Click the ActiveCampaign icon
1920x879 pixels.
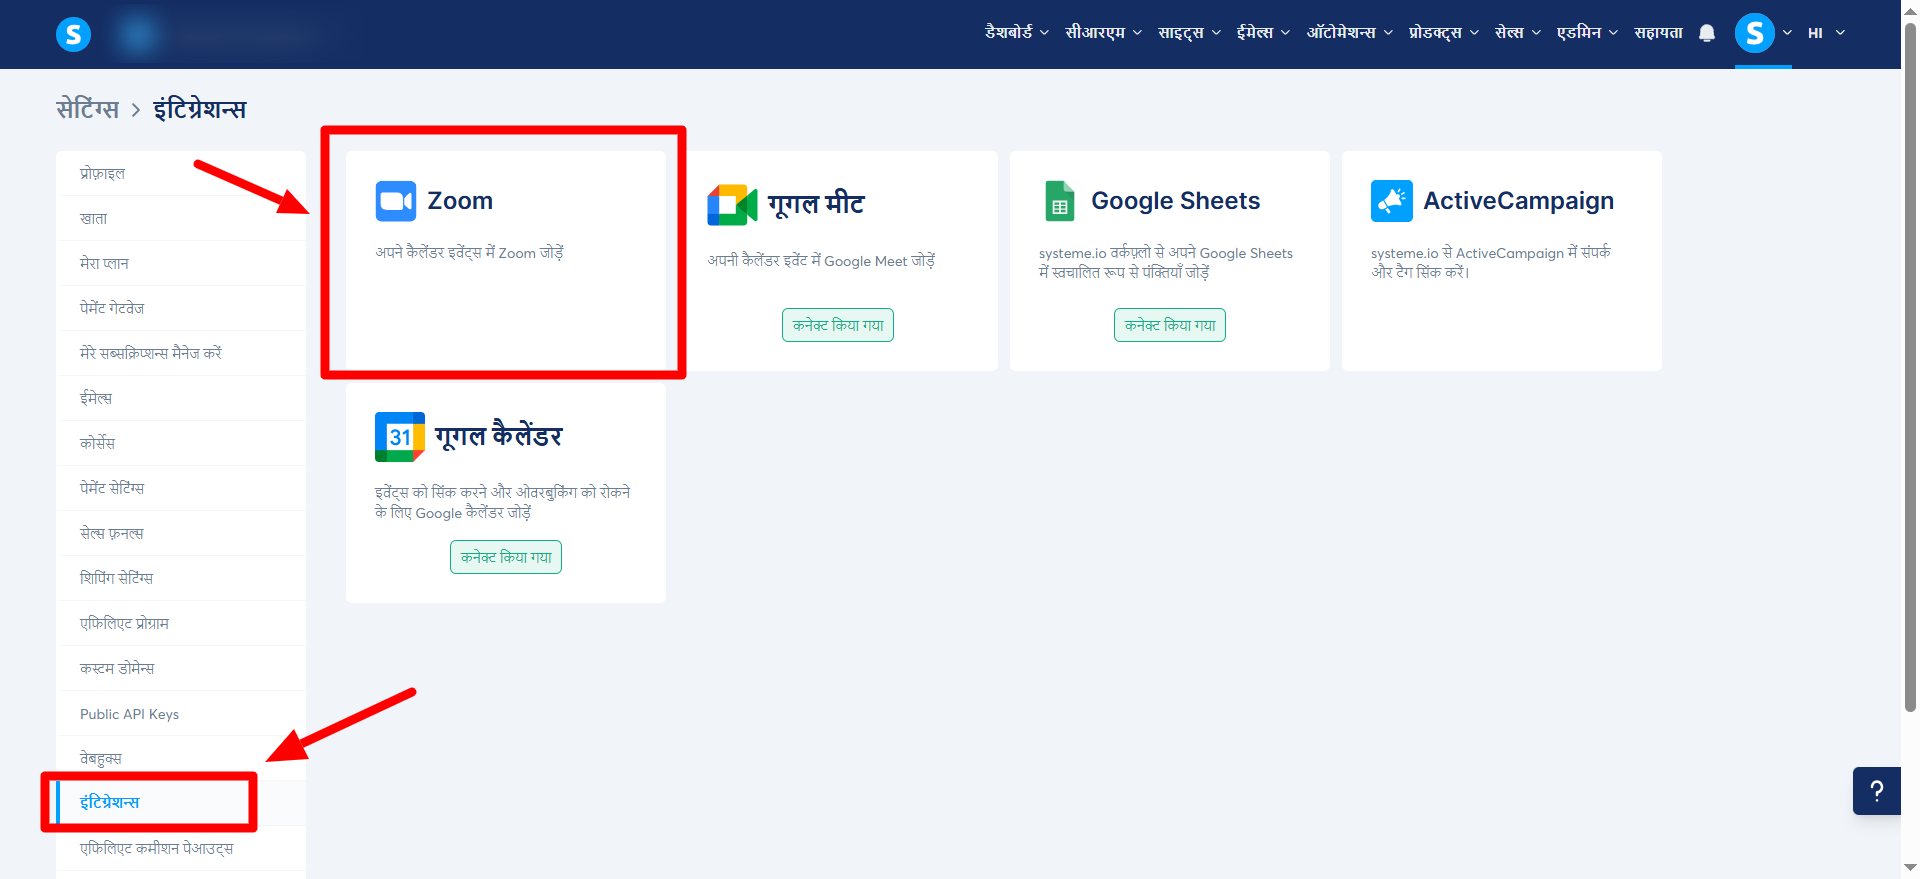click(x=1392, y=201)
